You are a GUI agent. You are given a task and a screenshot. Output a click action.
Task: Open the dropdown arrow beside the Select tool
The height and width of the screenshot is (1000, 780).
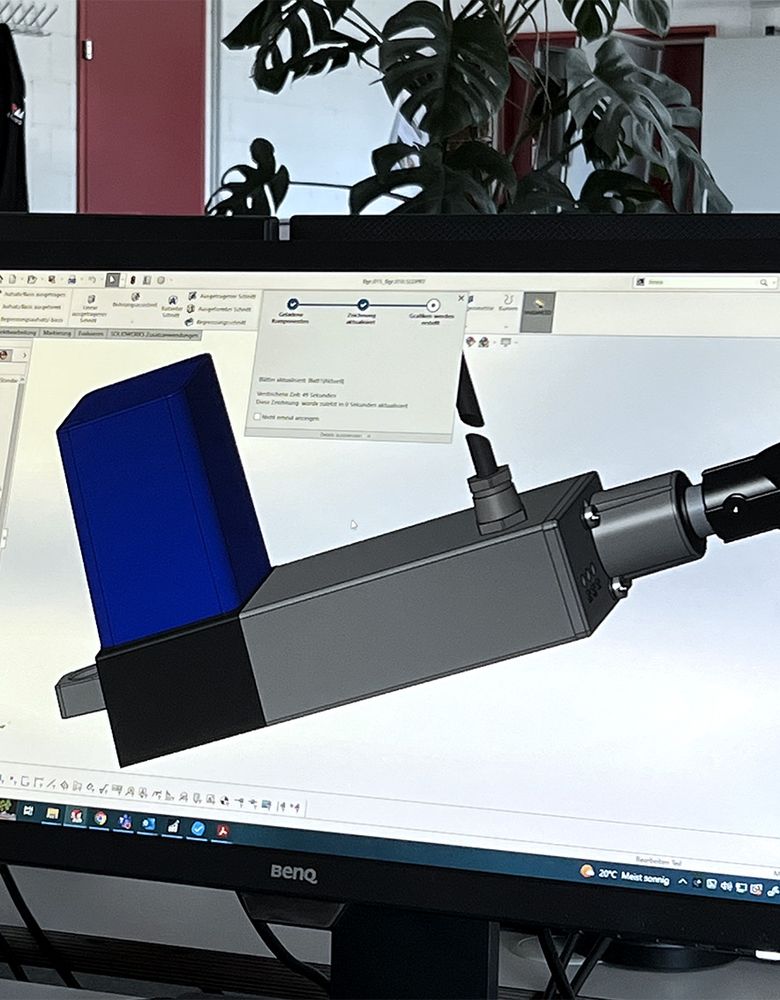[x=122, y=281]
